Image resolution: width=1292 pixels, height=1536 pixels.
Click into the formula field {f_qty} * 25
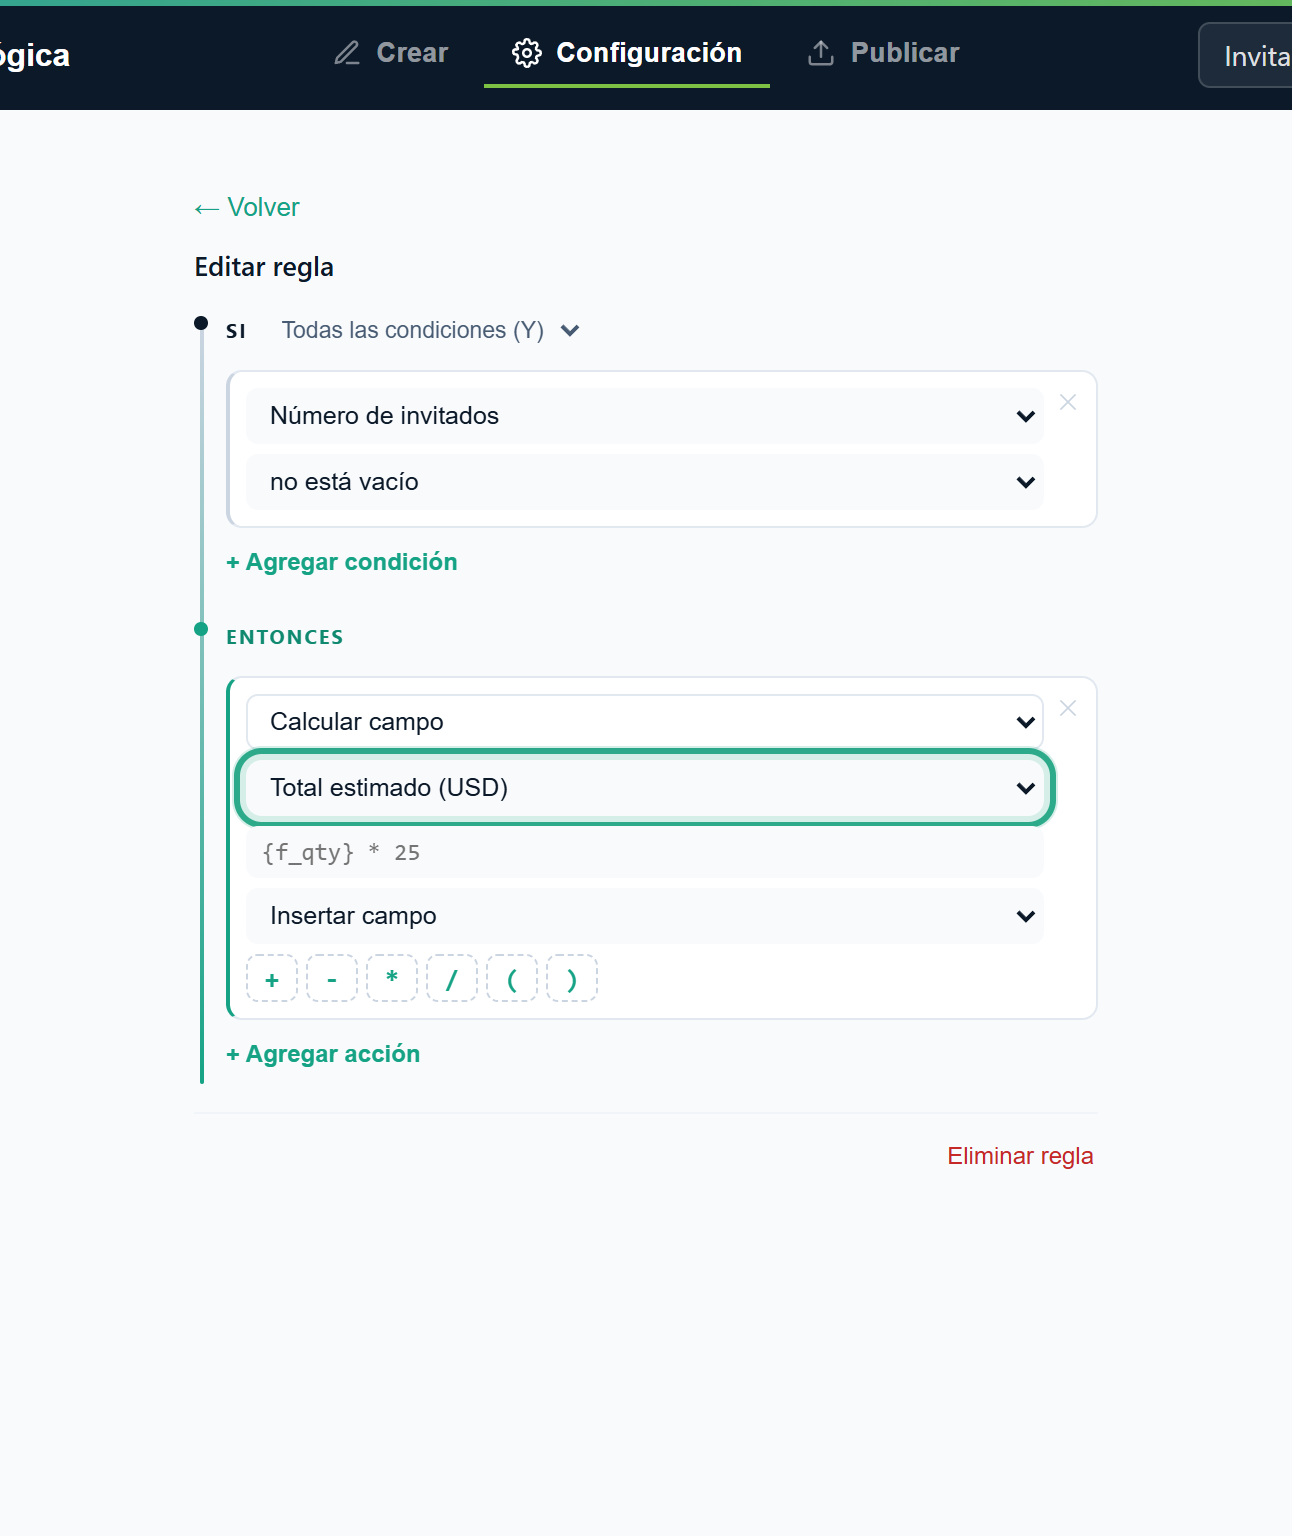pos(645,853)
